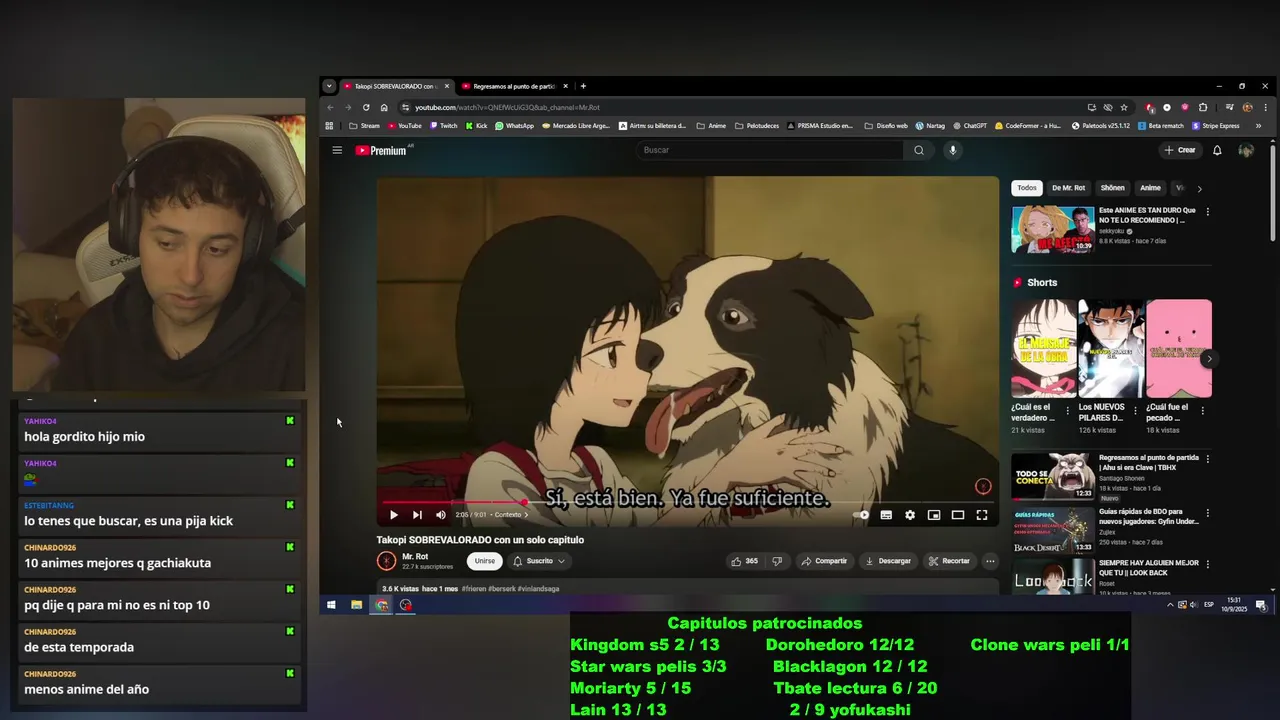Switch to 'Regresamos al punto de partida' browser tab
This screenshot has height=720, width=1280.
click(514, 86)
